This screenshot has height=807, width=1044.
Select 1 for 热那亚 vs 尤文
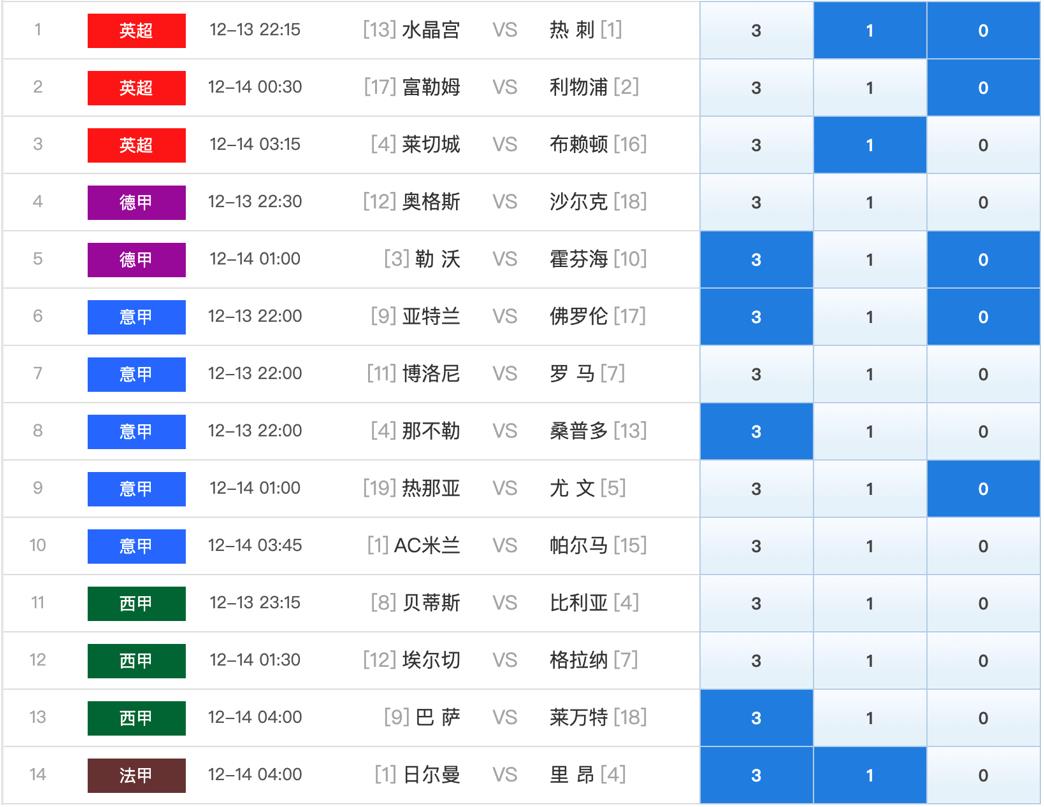pyautogui.click(x=870, y=489)
